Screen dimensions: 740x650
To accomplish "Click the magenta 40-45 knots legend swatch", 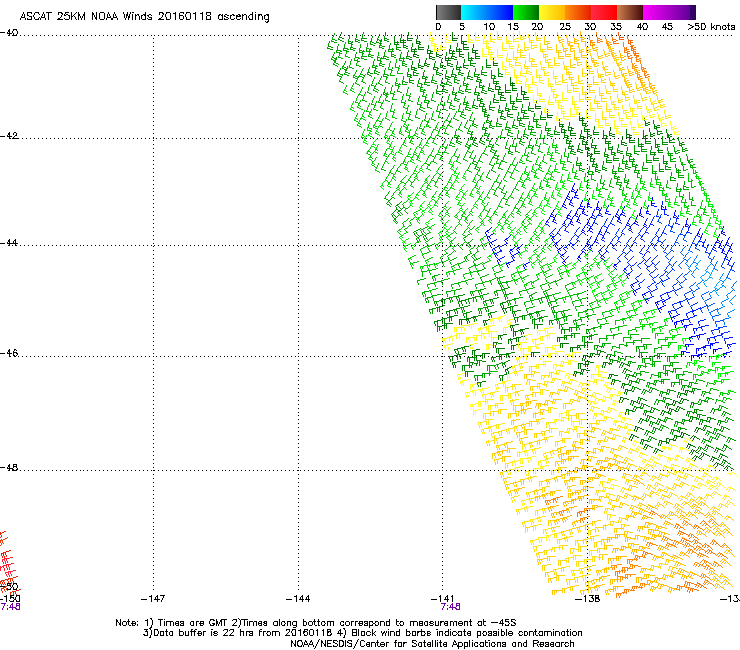I will 656,12.
